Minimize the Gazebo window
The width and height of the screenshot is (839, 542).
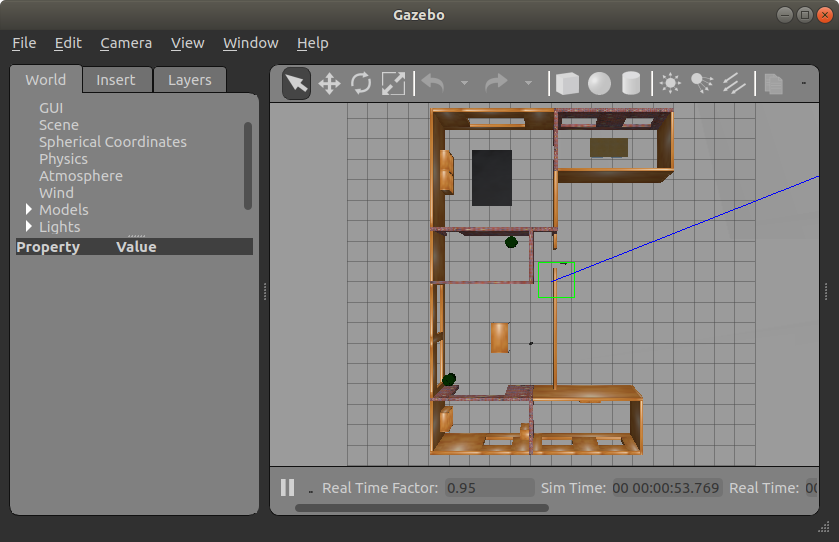point(784,15)
